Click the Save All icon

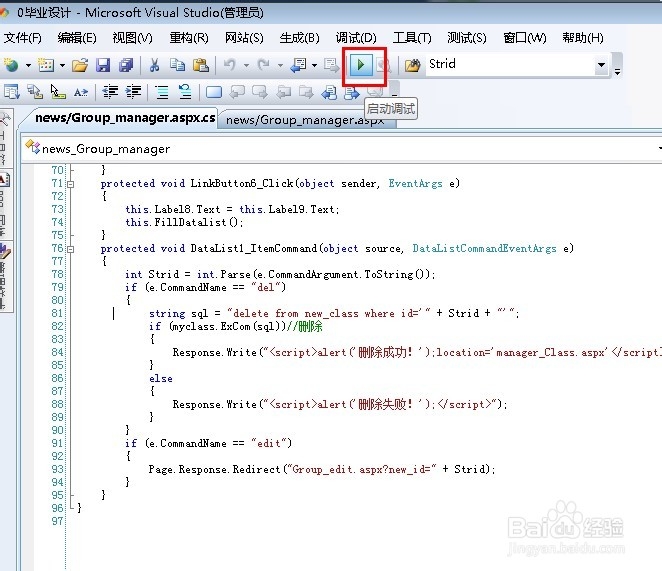click(x=126, y=65)
